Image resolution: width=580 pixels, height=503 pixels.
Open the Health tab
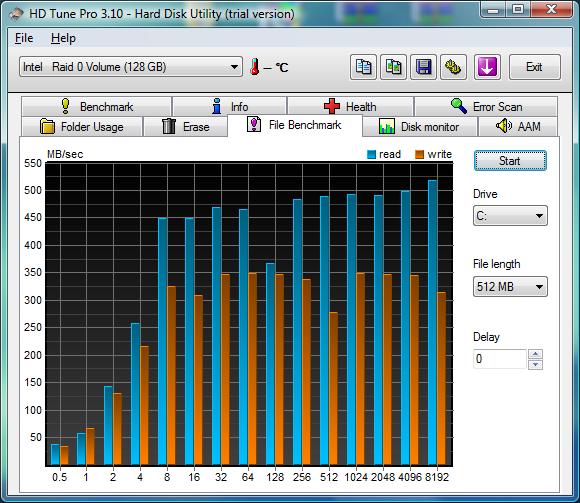coord(350,107)
